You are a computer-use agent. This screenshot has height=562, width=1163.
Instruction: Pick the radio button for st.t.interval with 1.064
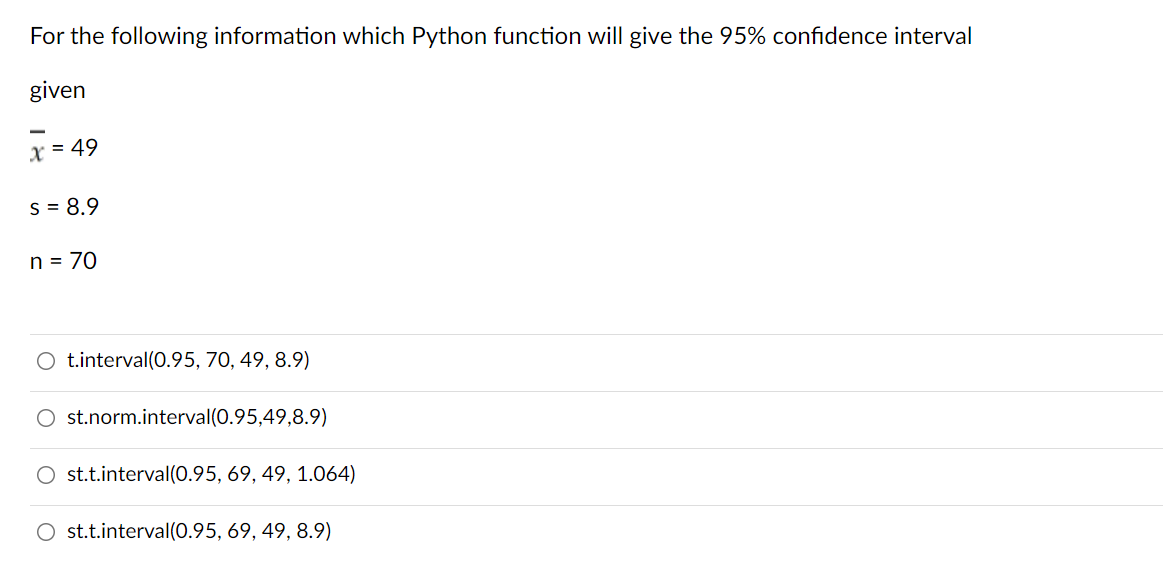[46, 475]
